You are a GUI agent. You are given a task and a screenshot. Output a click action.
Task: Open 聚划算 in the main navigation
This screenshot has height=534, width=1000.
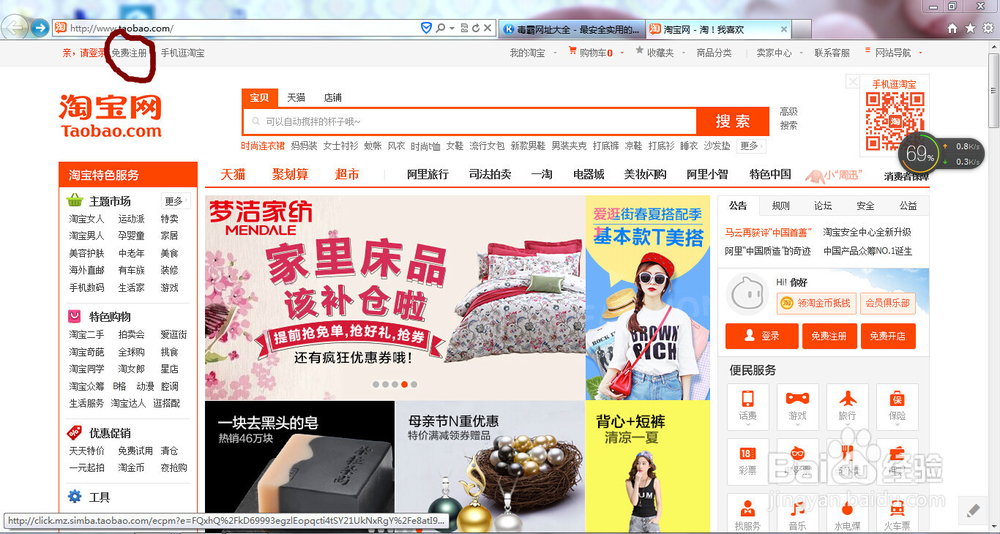tap(290, 175)
